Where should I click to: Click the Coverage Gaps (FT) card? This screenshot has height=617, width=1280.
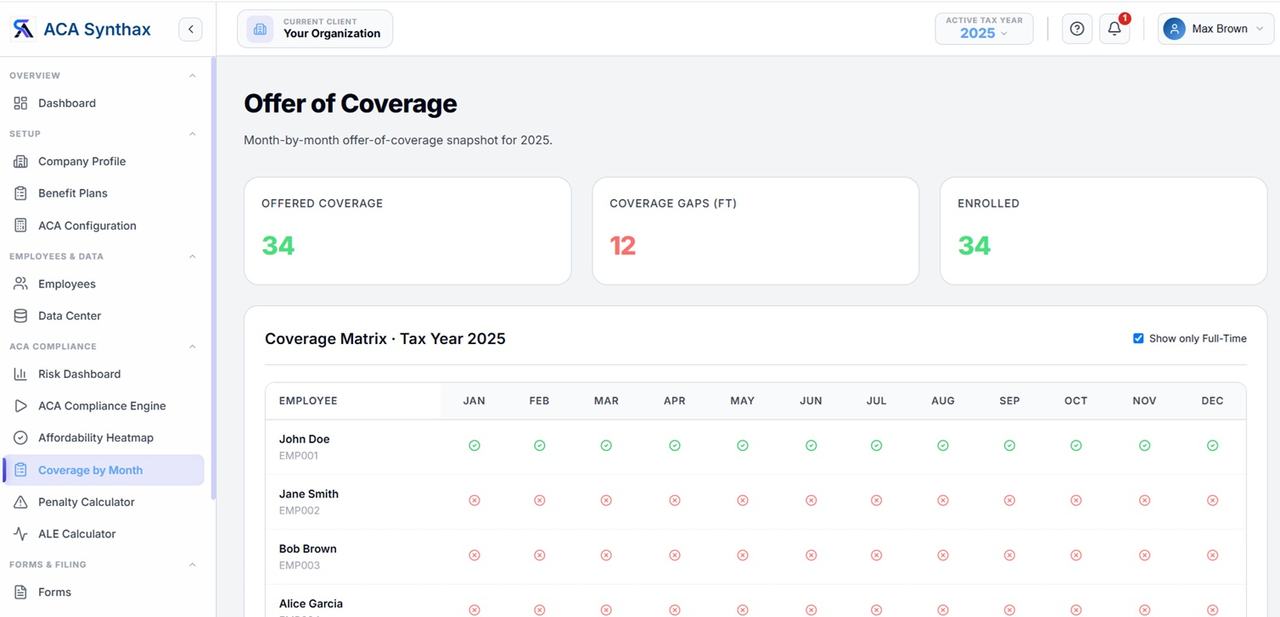(x=756, y=231)
